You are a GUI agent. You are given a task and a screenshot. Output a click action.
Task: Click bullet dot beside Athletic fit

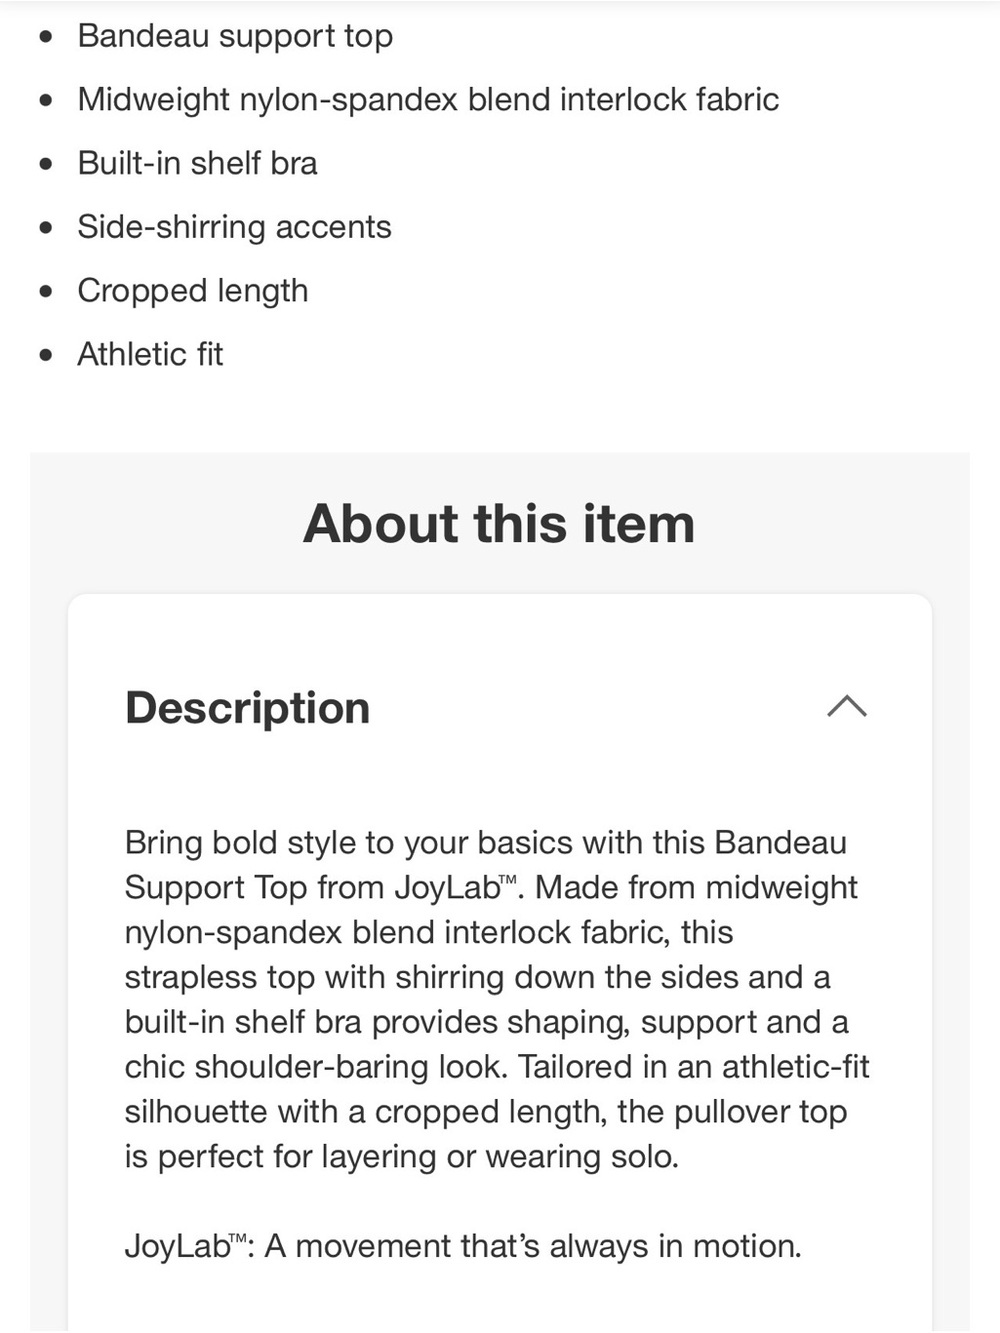click(x=45, y=355)
